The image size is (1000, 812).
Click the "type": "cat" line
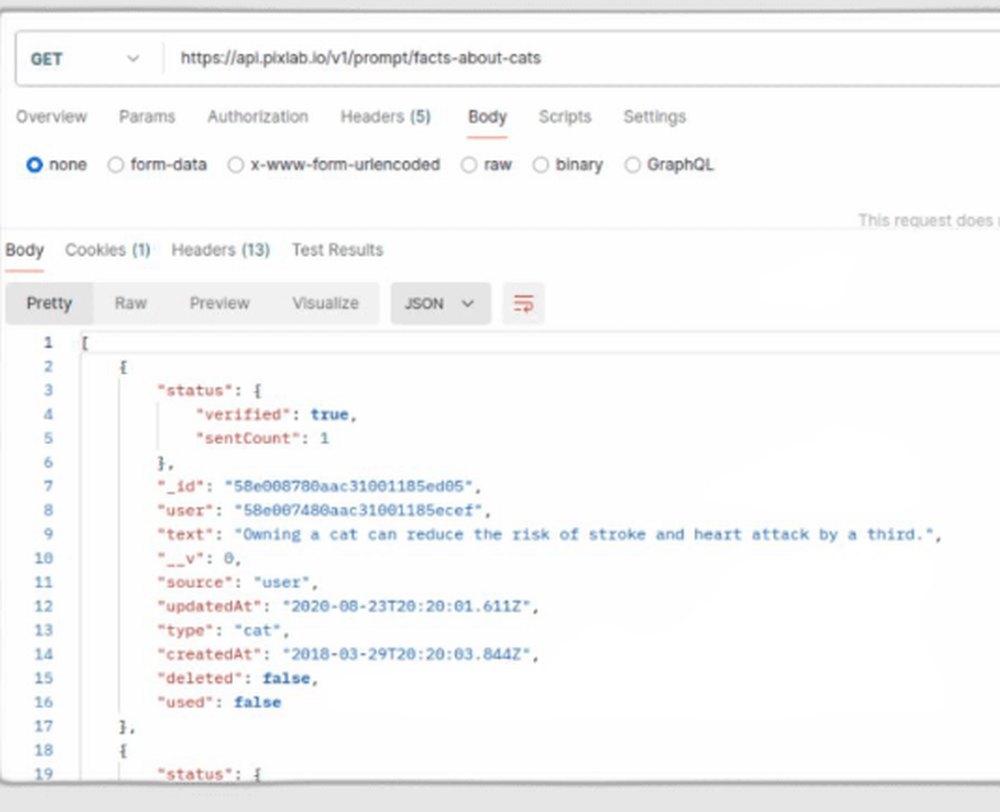[x=223, y=630]
